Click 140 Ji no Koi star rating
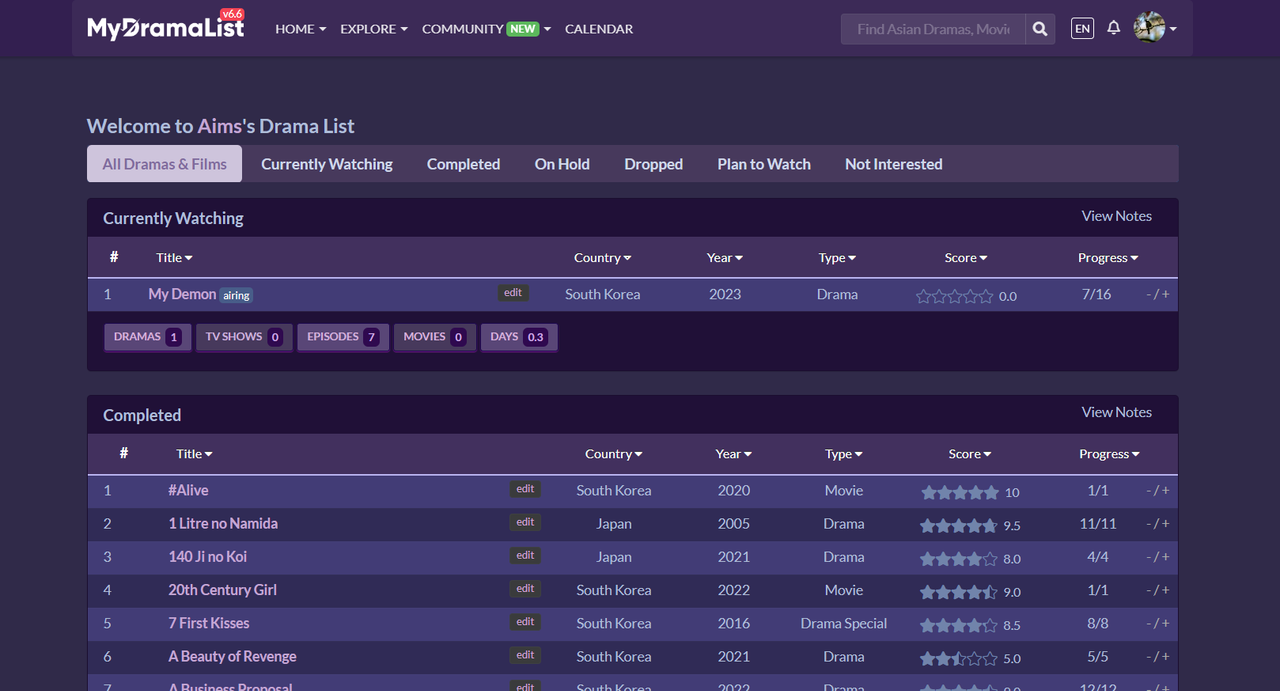Viewport: 1280px width, 691px height. click(x=959, y=559)
